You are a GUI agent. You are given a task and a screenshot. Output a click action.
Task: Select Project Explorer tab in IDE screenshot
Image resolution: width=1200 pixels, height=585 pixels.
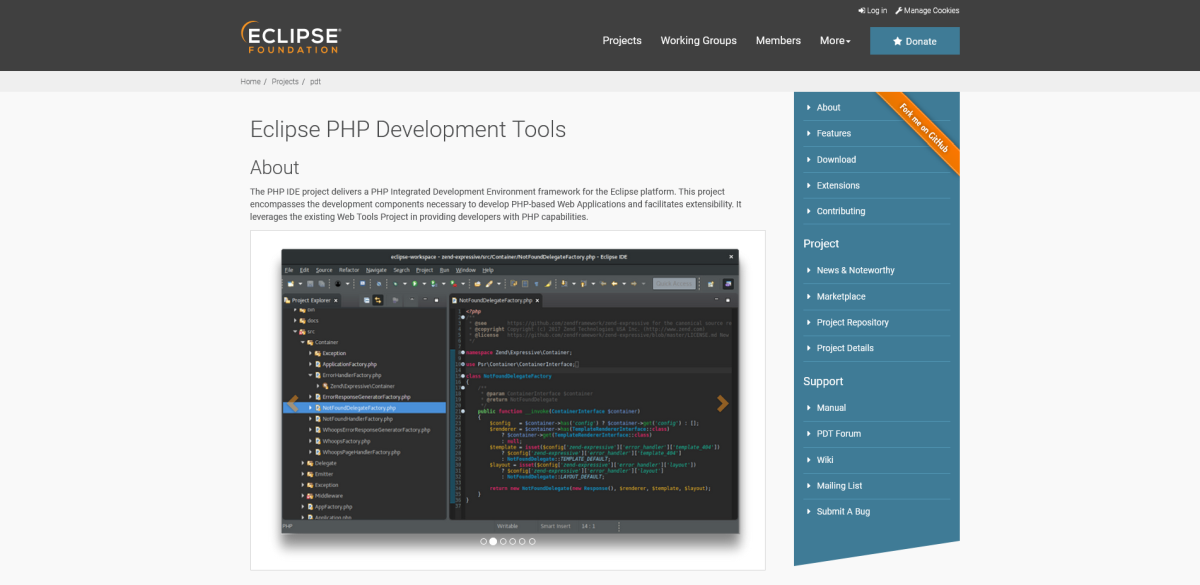click(x=310, y=300)
